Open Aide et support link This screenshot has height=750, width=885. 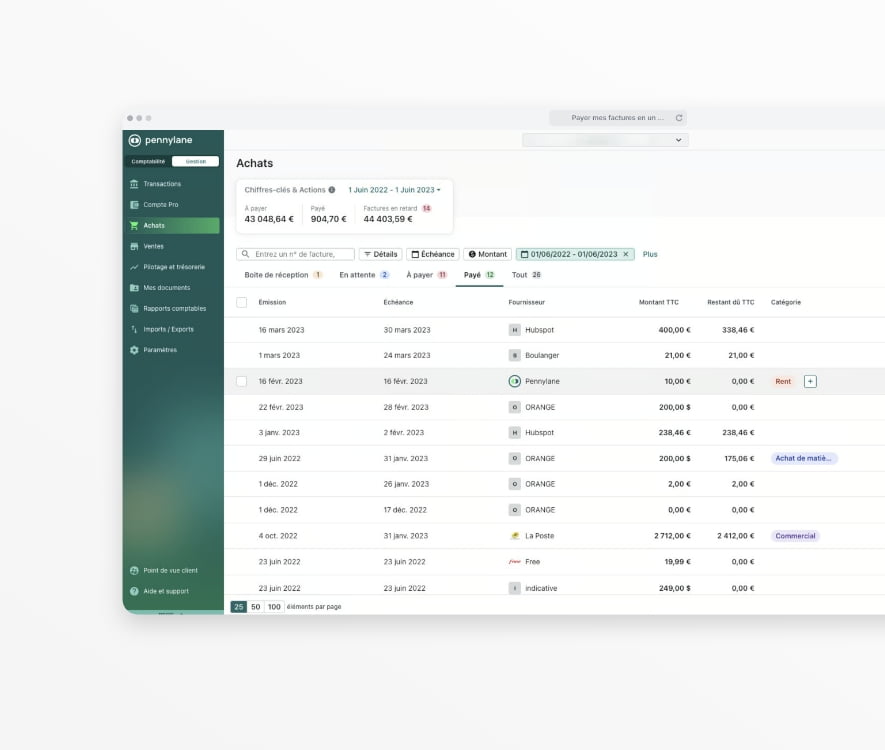pyautogui.click(x=166, y=591)
